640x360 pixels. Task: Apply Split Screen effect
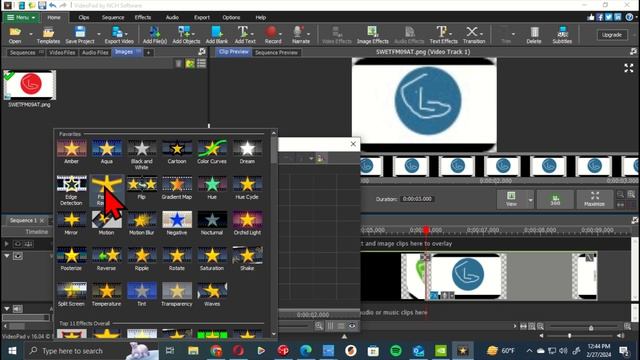[x=71, y=294]
